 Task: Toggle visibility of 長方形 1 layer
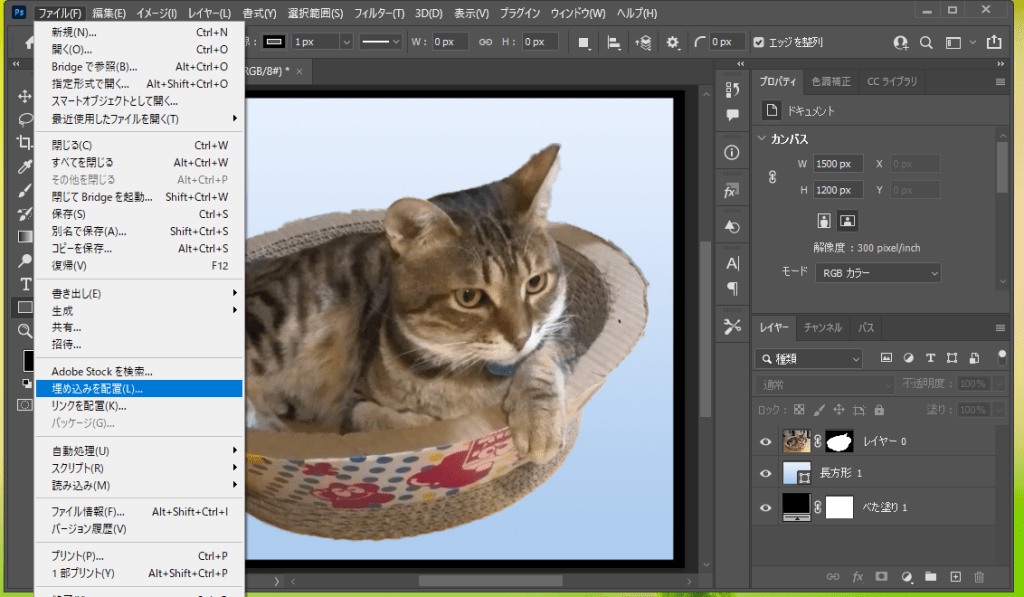pyautogui.click(x=766, y=473)
